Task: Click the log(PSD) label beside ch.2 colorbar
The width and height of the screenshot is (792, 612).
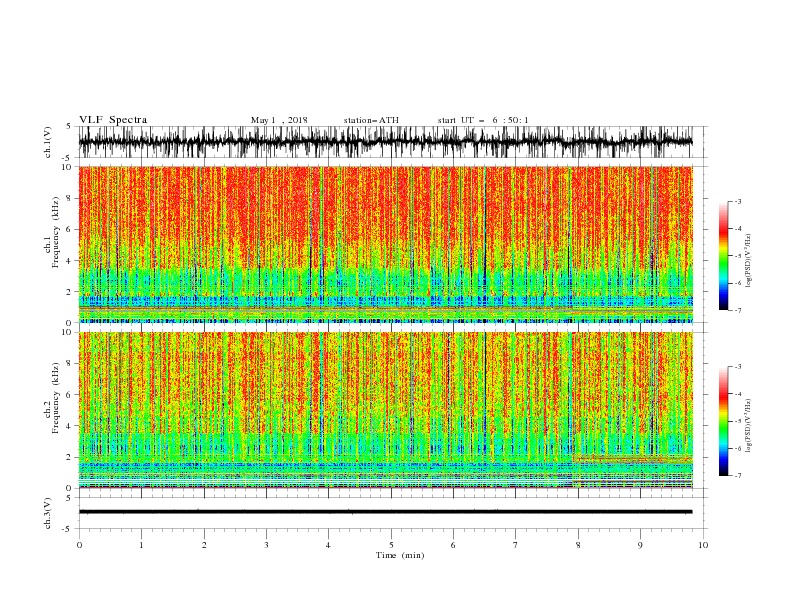Action: pyautogui.click(x=748, y=426)
